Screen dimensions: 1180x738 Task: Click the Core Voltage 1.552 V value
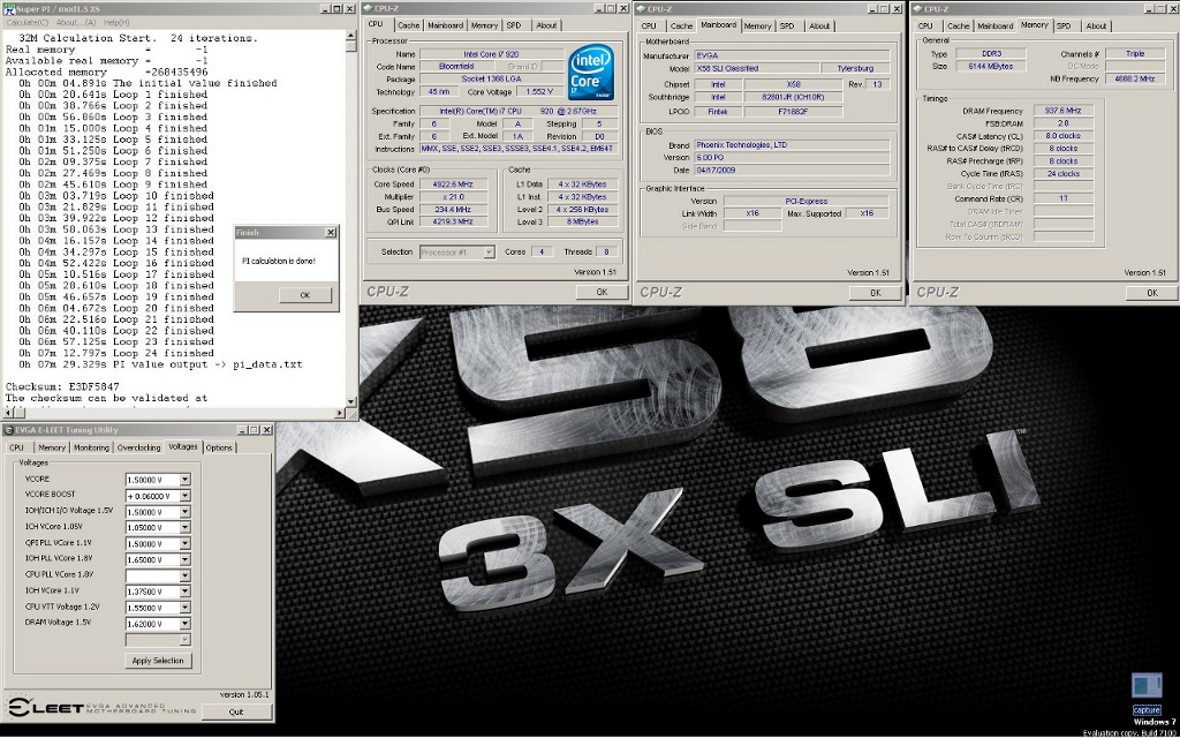point(540,92)
